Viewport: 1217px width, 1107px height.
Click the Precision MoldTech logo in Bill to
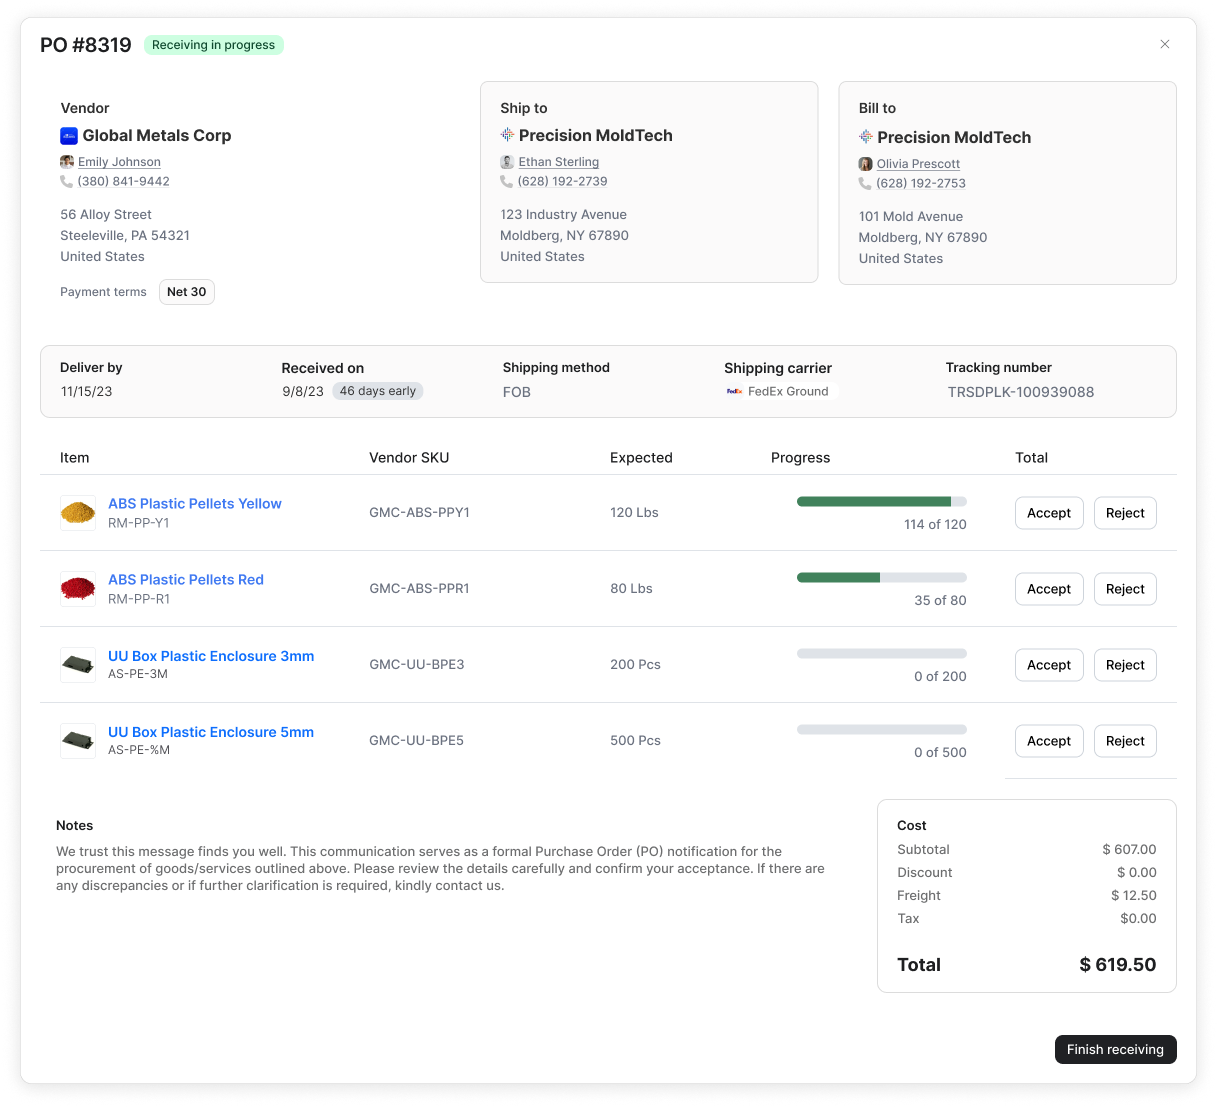point(866,137)
